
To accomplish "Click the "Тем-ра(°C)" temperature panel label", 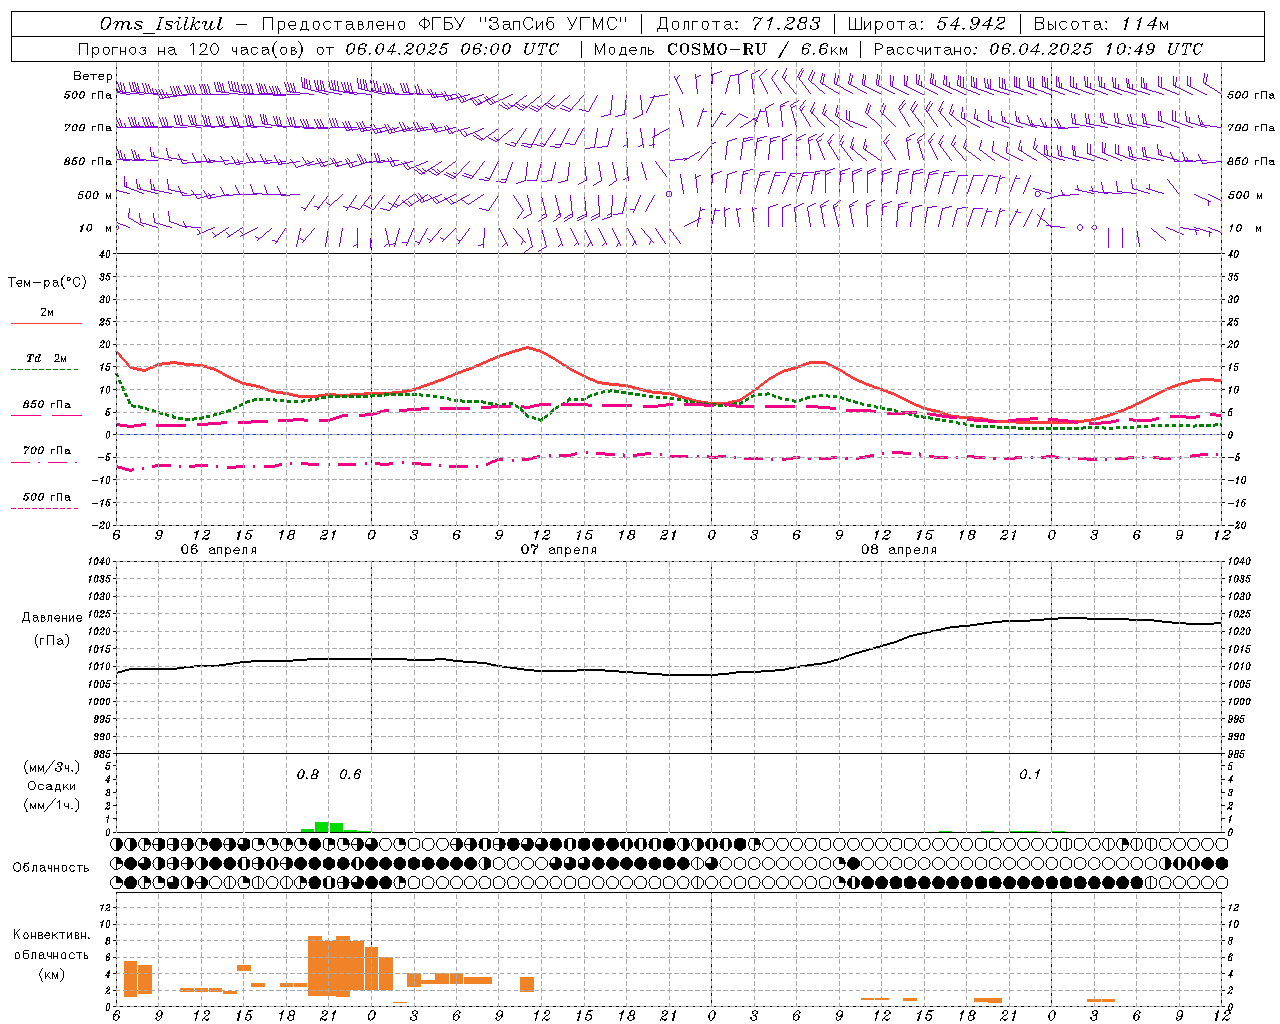I will pyautogui.click(x=47, y=283).
